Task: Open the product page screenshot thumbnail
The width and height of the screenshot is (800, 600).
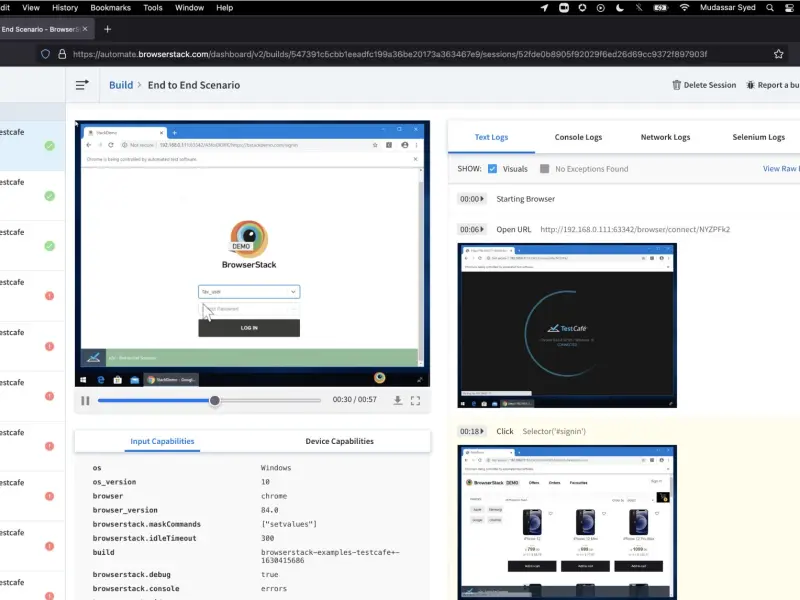Action: pos(567,522)
